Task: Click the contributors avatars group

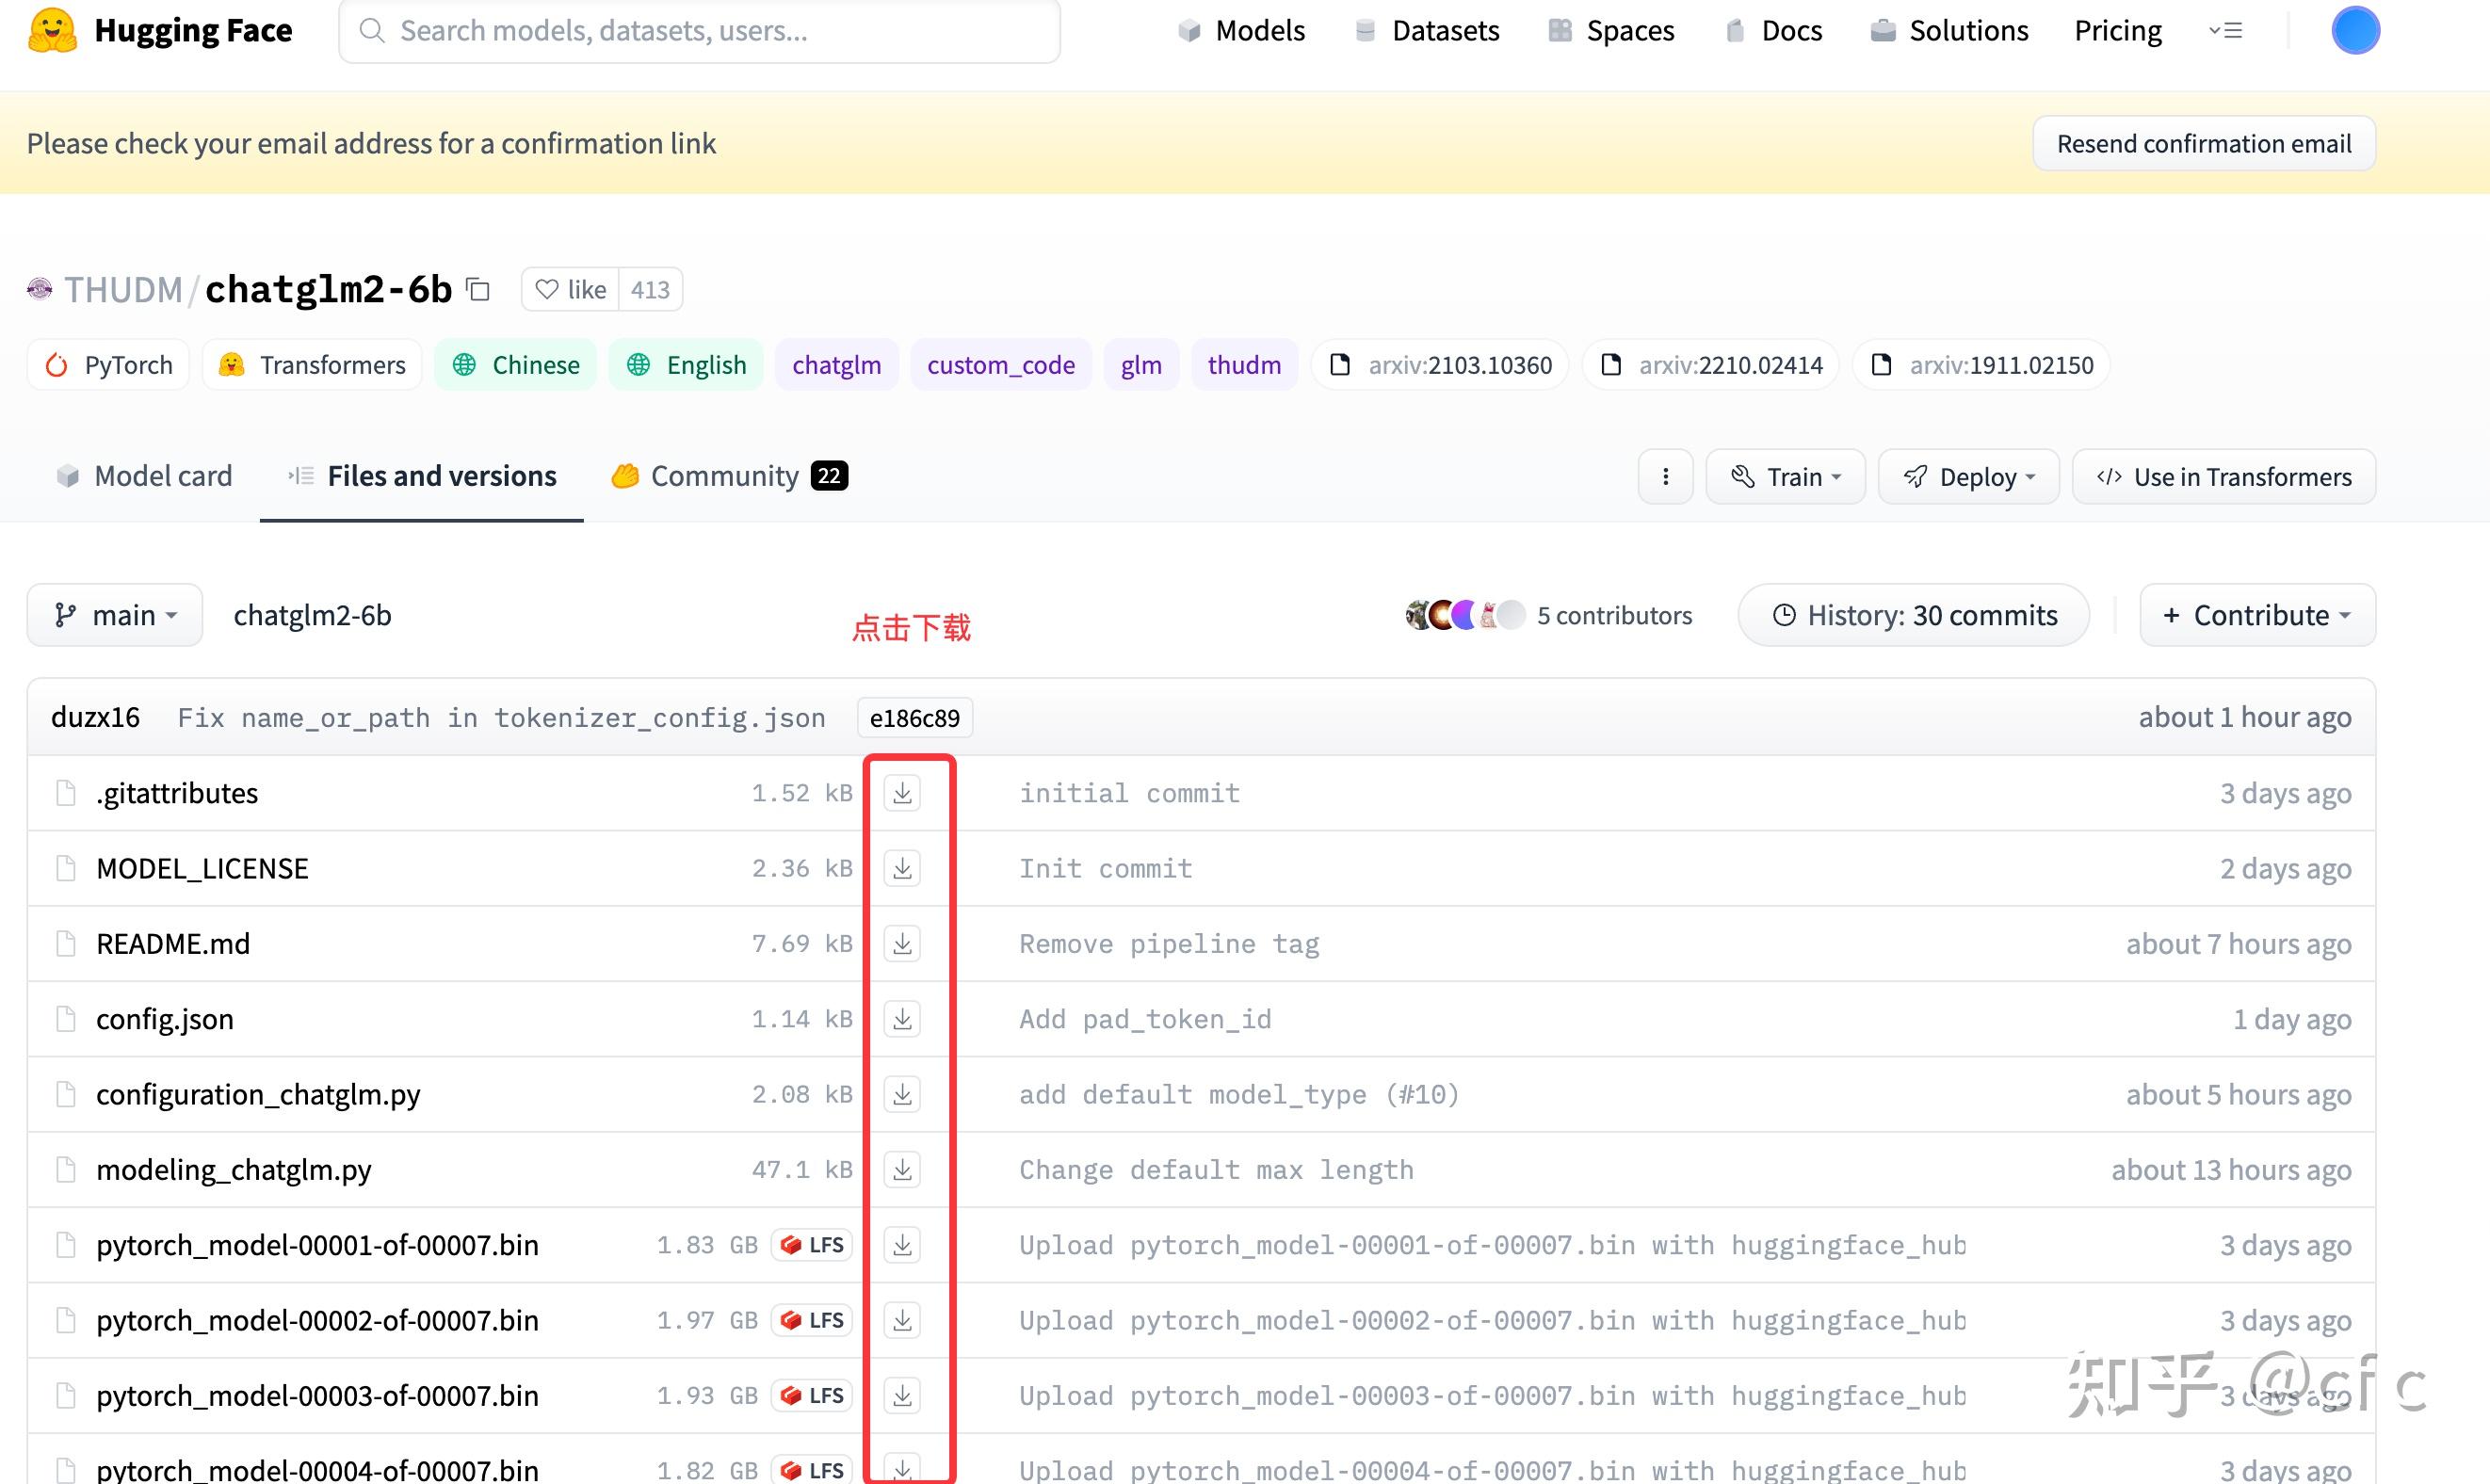Action: pyautogui.click(x=1464, y=615)
